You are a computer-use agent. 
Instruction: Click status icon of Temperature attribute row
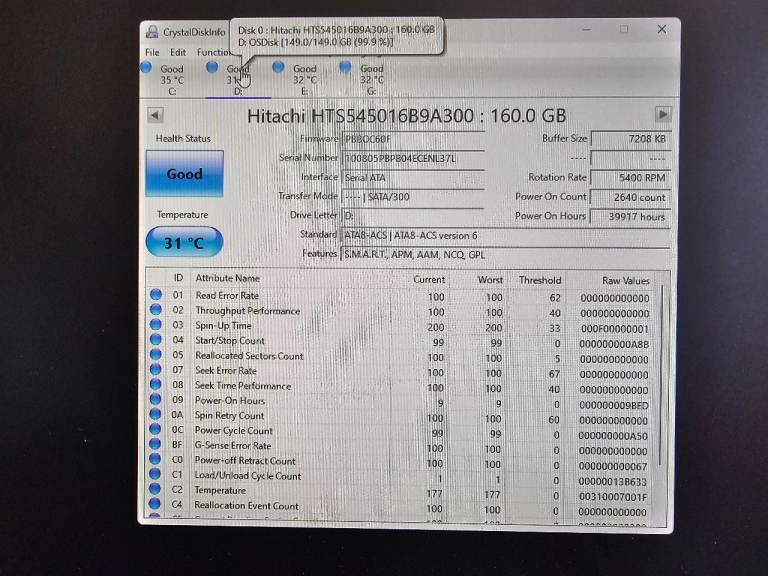155,489
